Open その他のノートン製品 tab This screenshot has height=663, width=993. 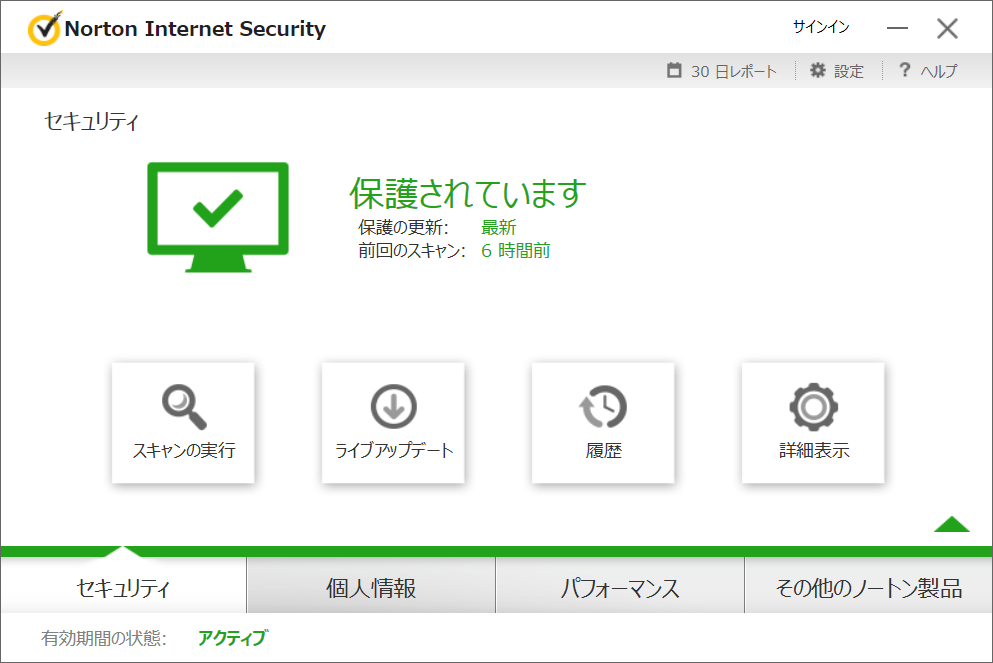(x=868, y=588)
